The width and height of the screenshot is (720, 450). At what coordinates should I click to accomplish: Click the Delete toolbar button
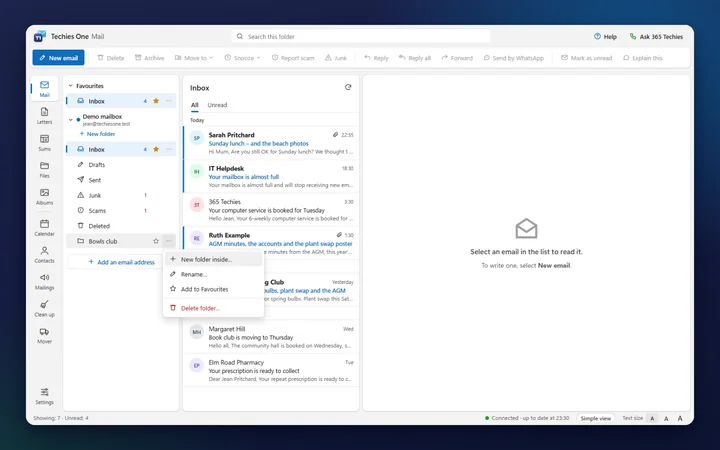coord(111,58)
